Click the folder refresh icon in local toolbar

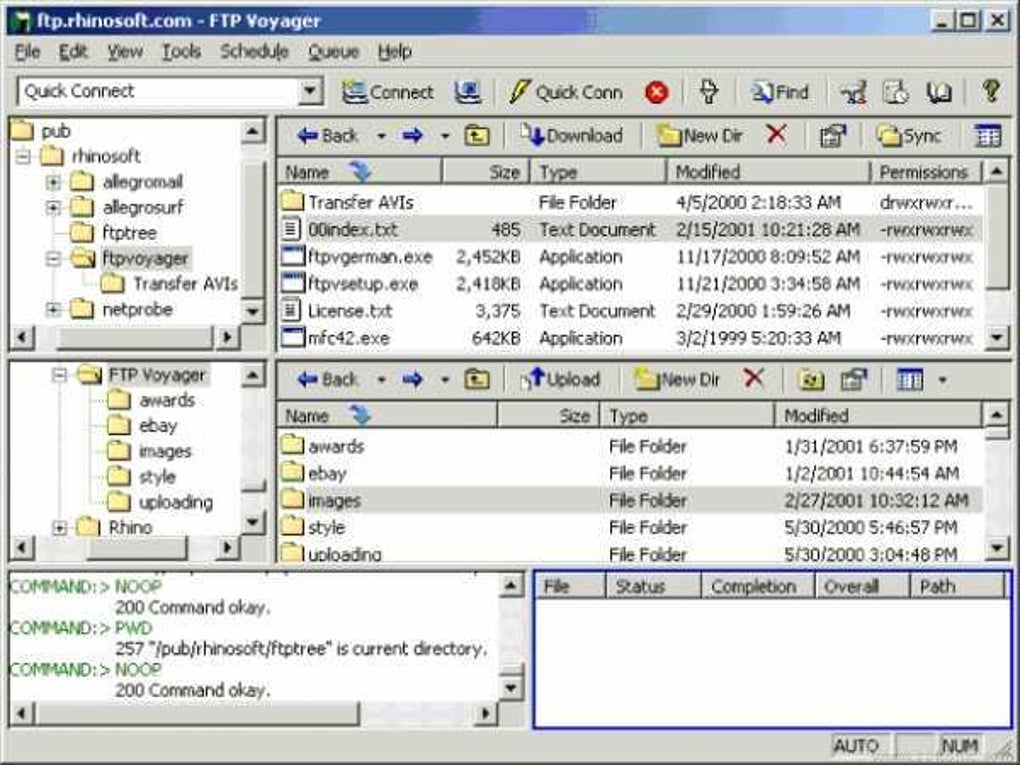(x=811, y=380)
